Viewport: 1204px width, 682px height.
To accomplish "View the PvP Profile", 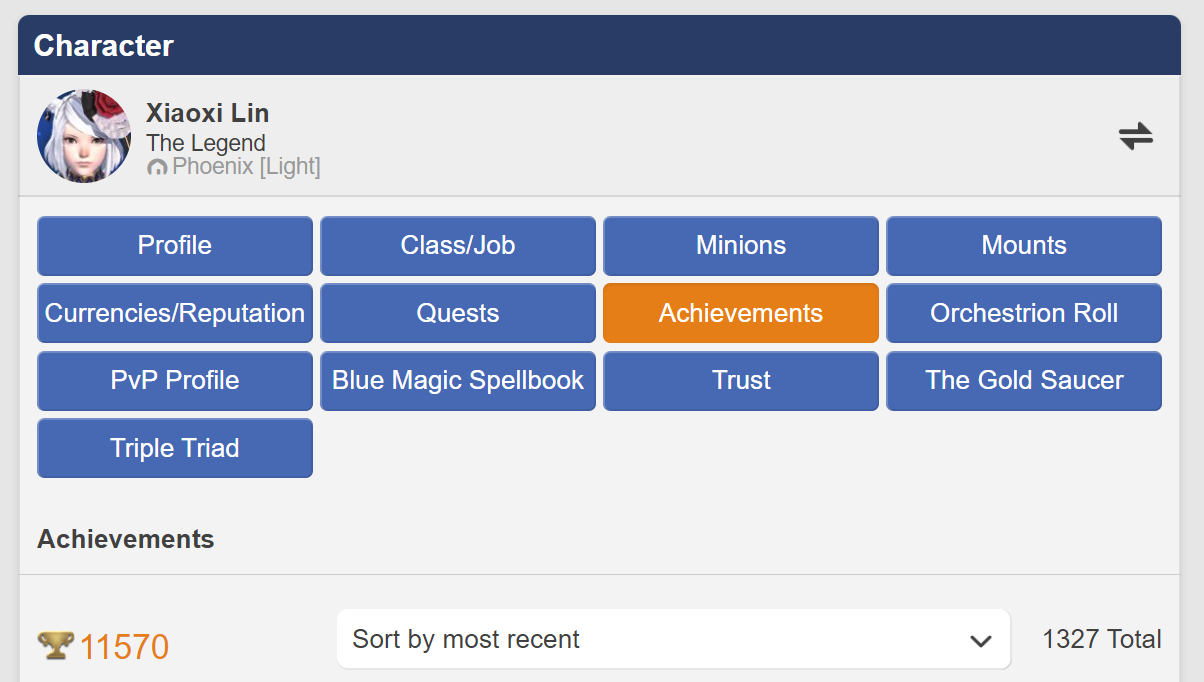I will click(x=175, y=381).
